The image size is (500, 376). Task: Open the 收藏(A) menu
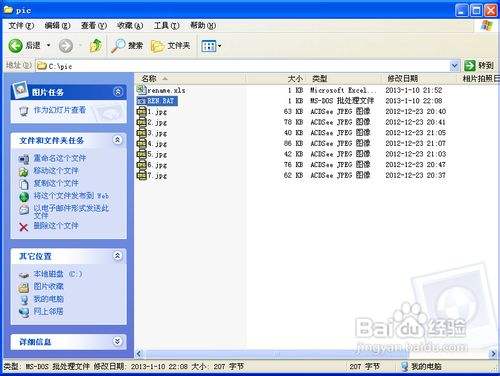click(x=130, y=25)
